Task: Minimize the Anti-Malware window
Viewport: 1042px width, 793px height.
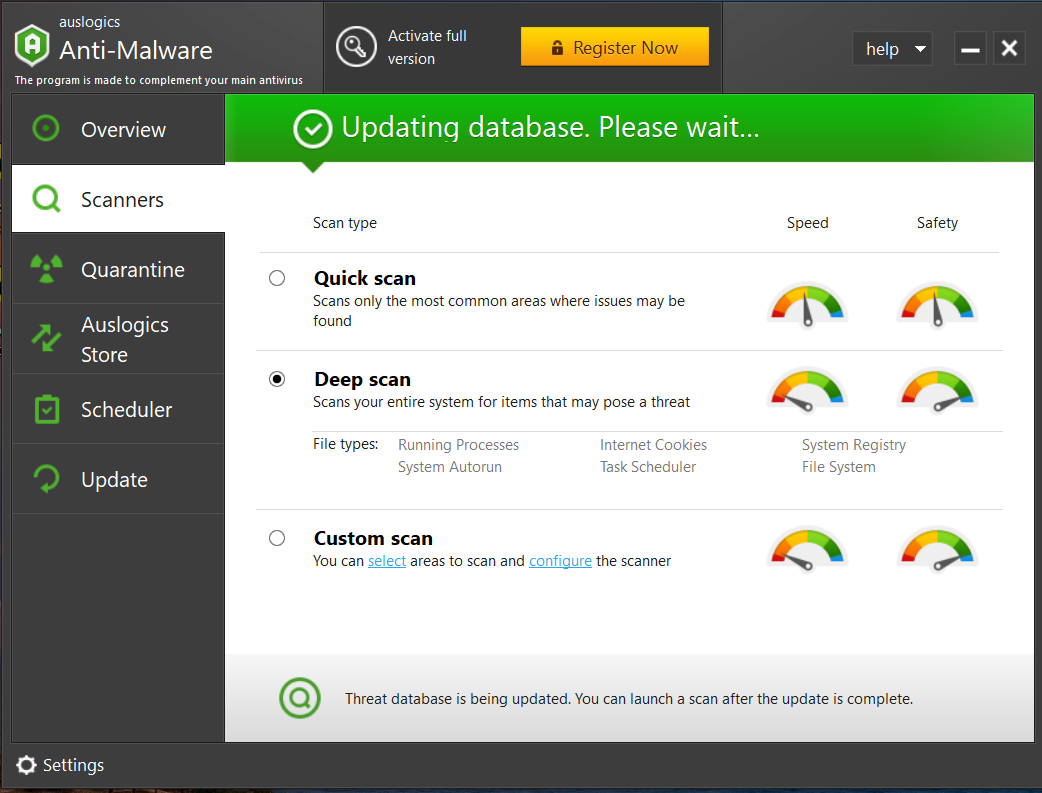Action: [x=970, y=49]
